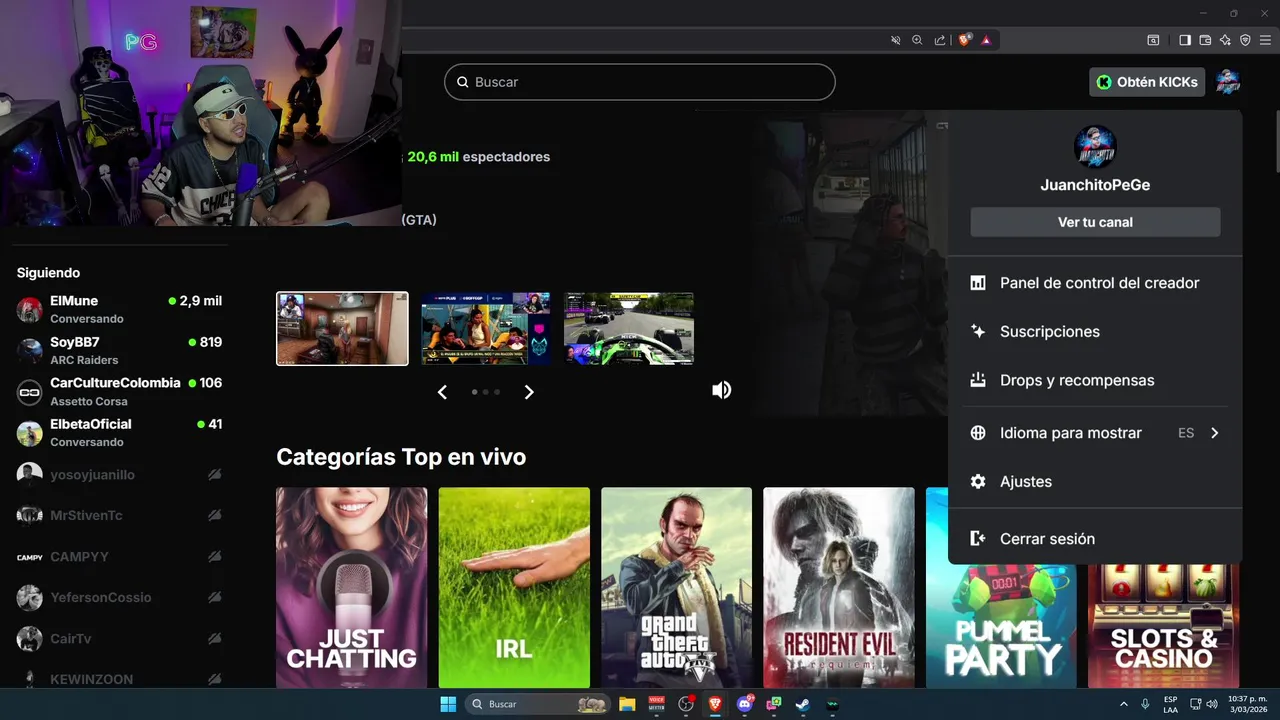Select Cerrar sesión menu entry
Screen dimensions: 1280x720
coord(1095,539)
